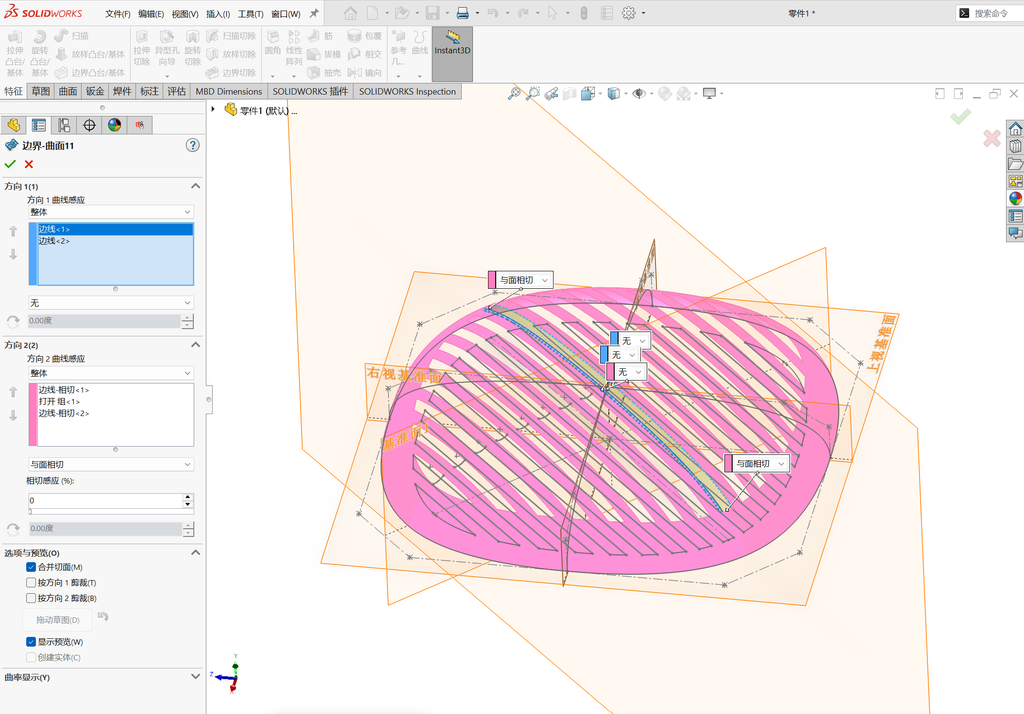Image resolution: width=1024 pixels, height=714 pixels.
Task: Open SOLIDWORKS Forum icon in task pane
Action: [x=1015, y=233]
